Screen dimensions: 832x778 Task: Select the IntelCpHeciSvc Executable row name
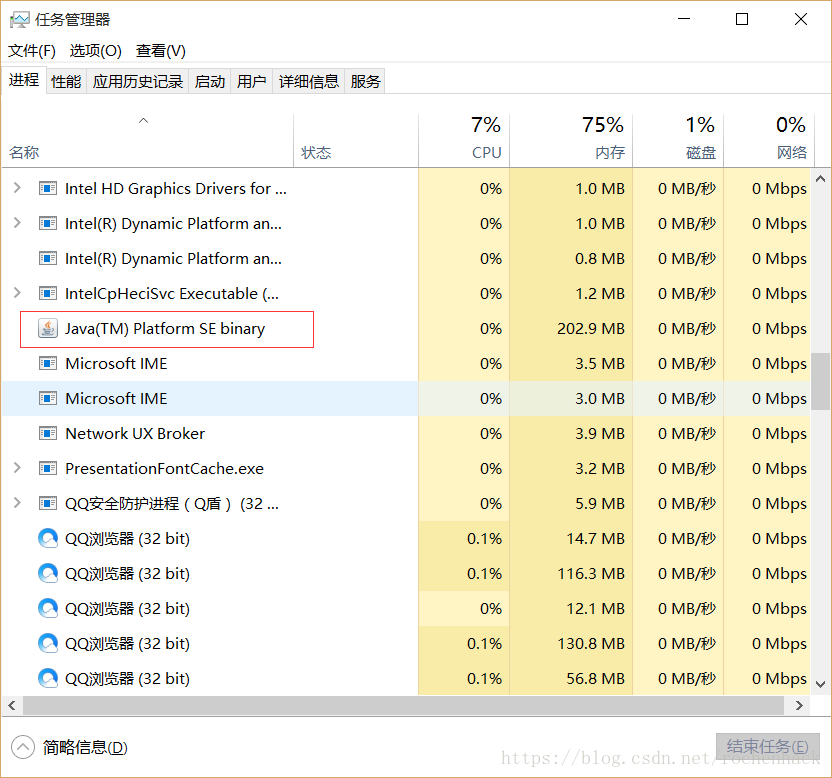pos(172,293)
